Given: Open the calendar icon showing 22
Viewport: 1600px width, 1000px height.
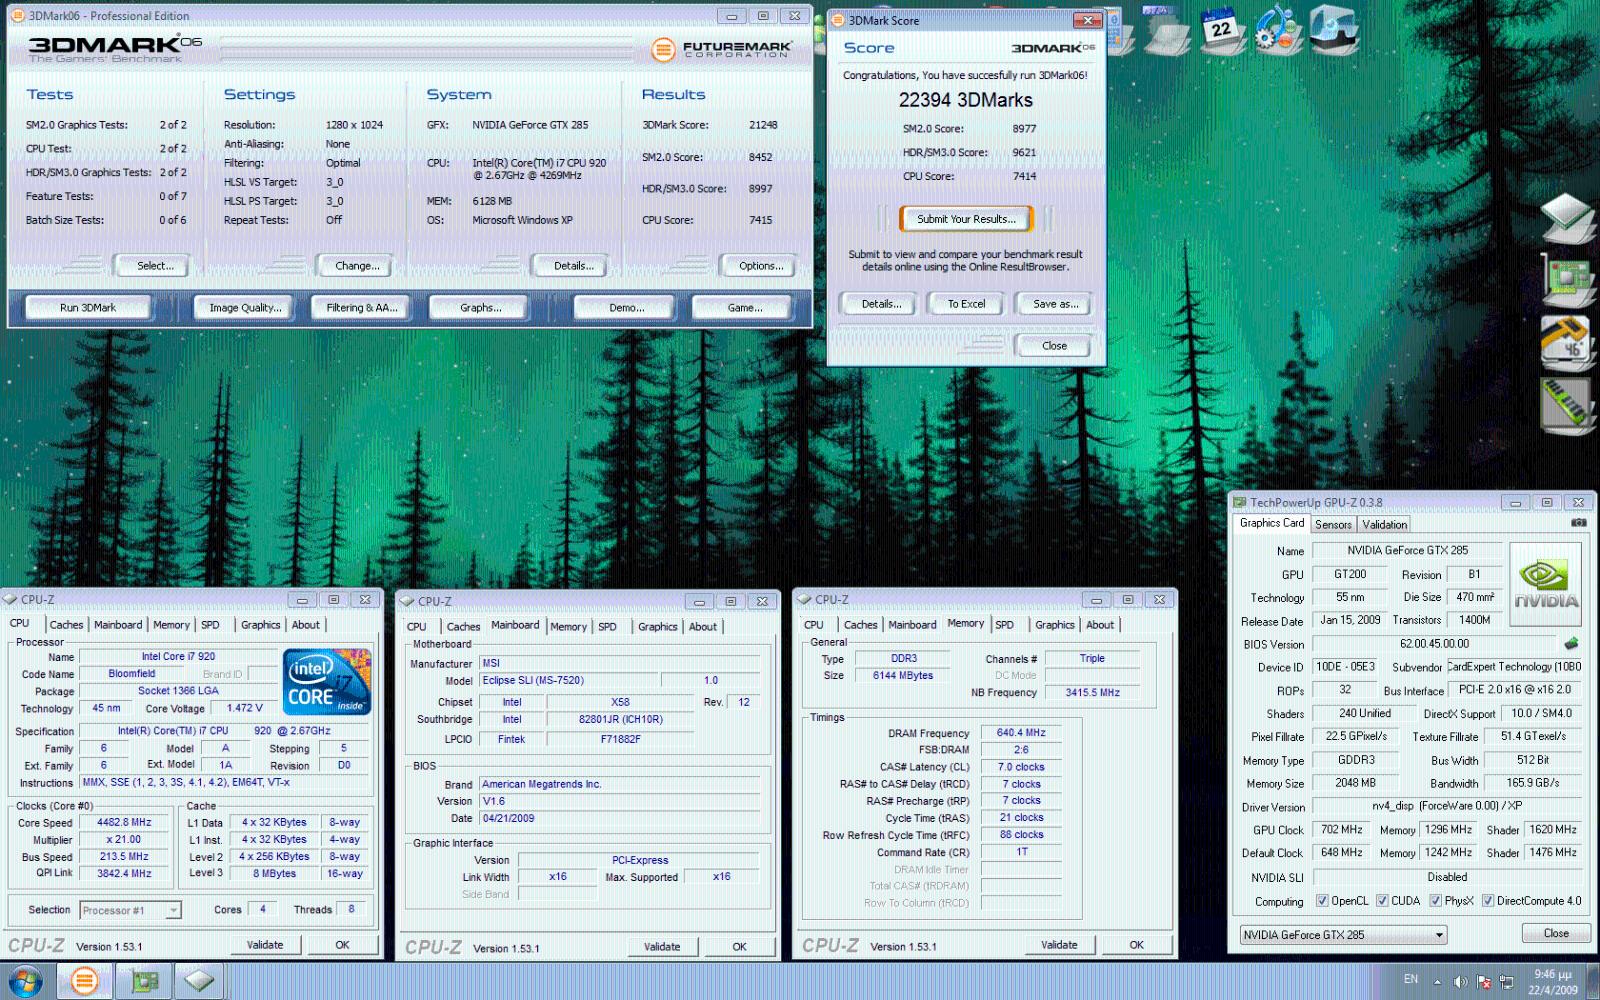Looking at the screenshot, I should coord(1221,28).
